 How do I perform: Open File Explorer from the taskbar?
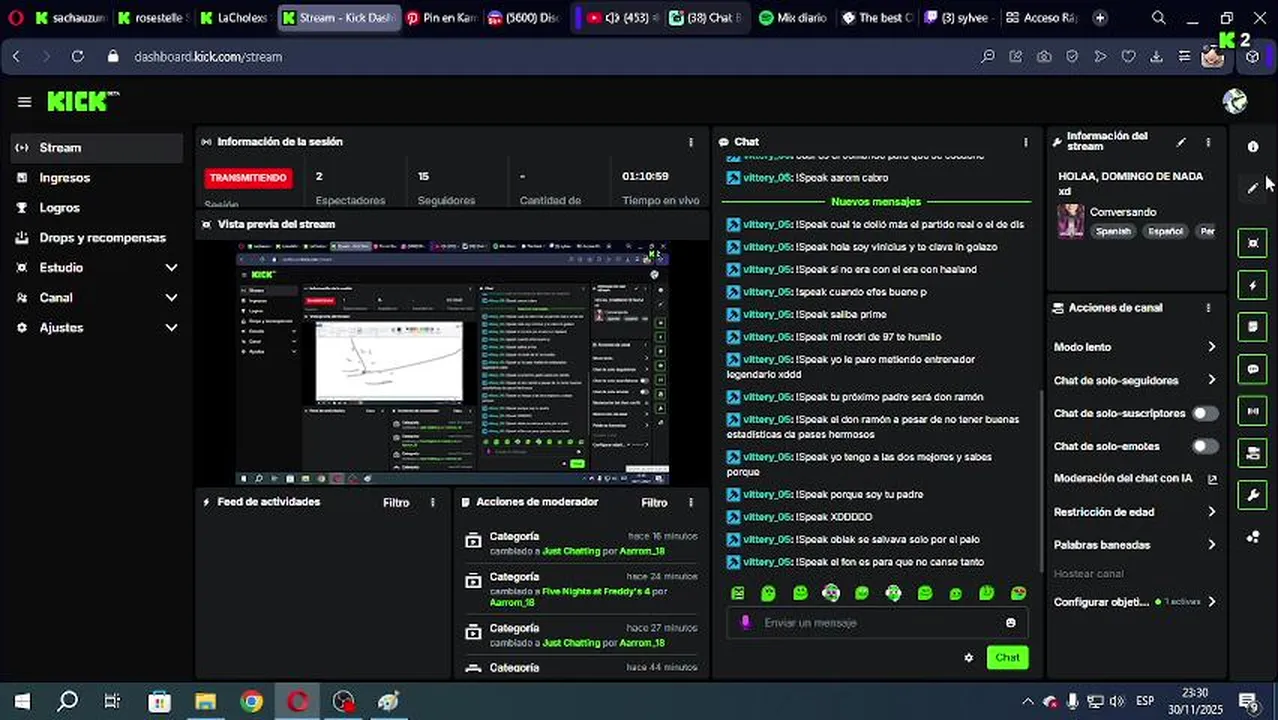206,702
